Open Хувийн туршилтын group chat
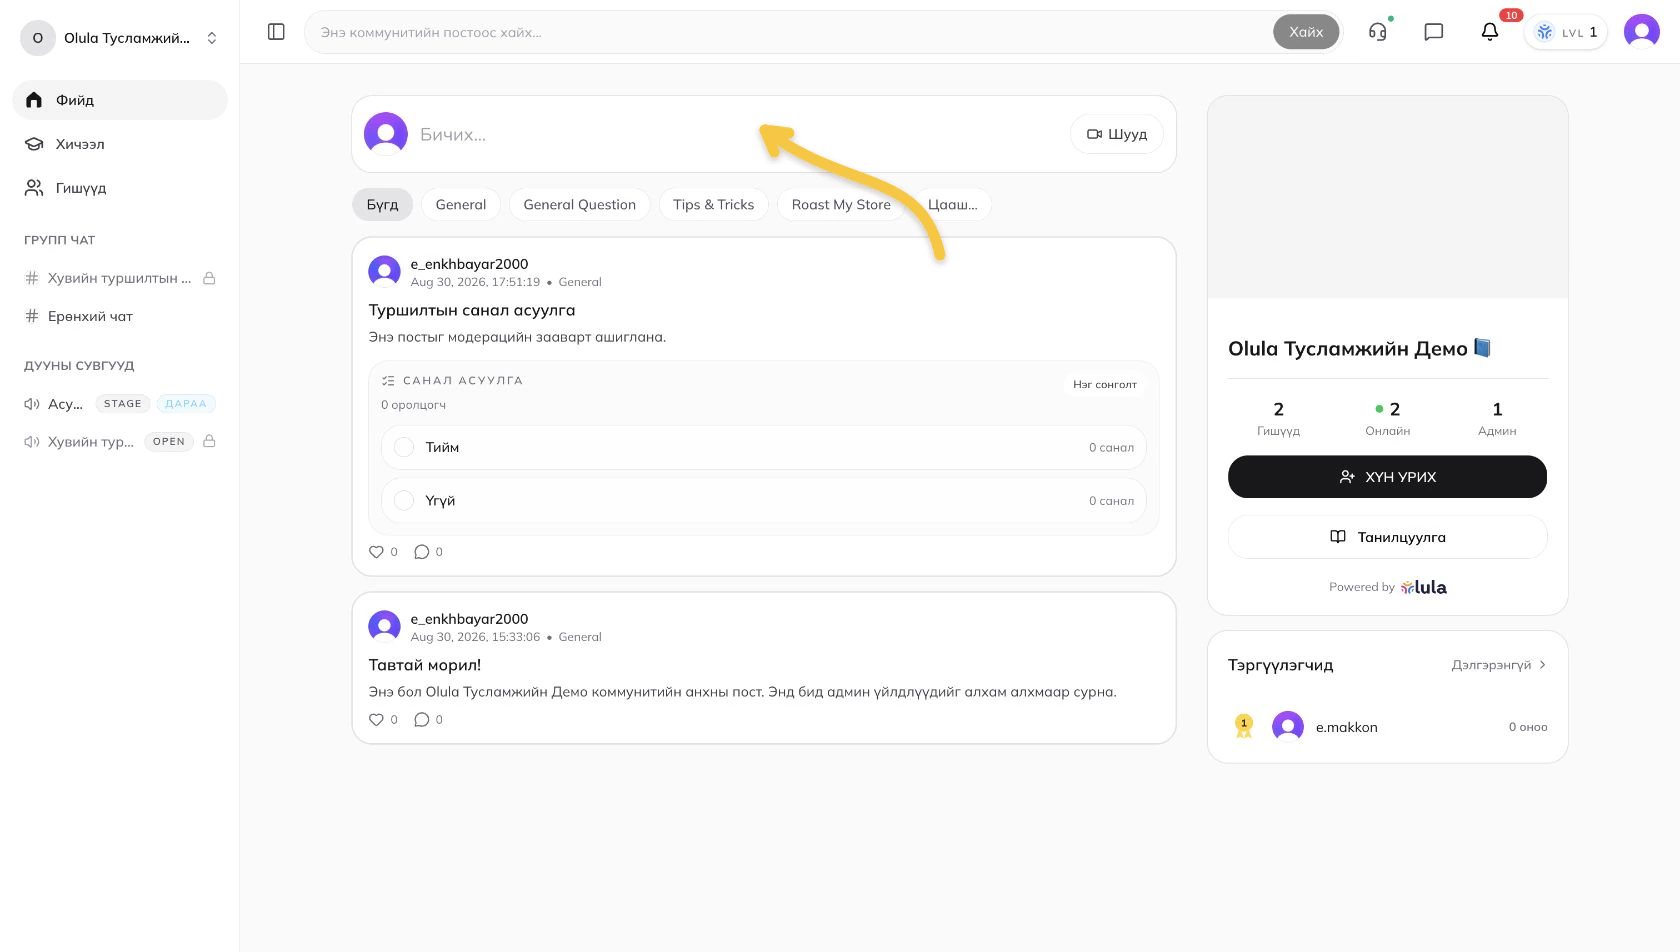 coord(120,278)
